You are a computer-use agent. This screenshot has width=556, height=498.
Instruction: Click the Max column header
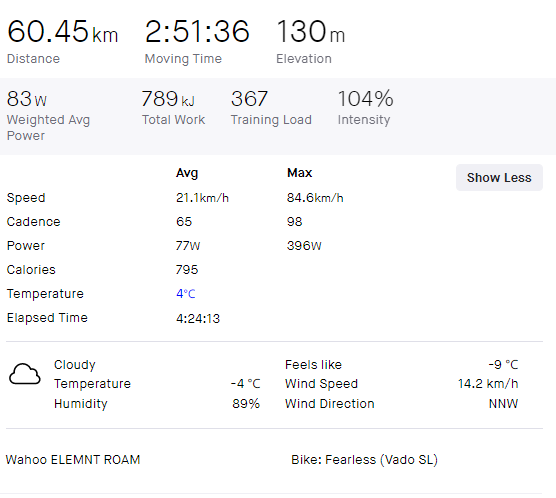[x=300, y=173]
